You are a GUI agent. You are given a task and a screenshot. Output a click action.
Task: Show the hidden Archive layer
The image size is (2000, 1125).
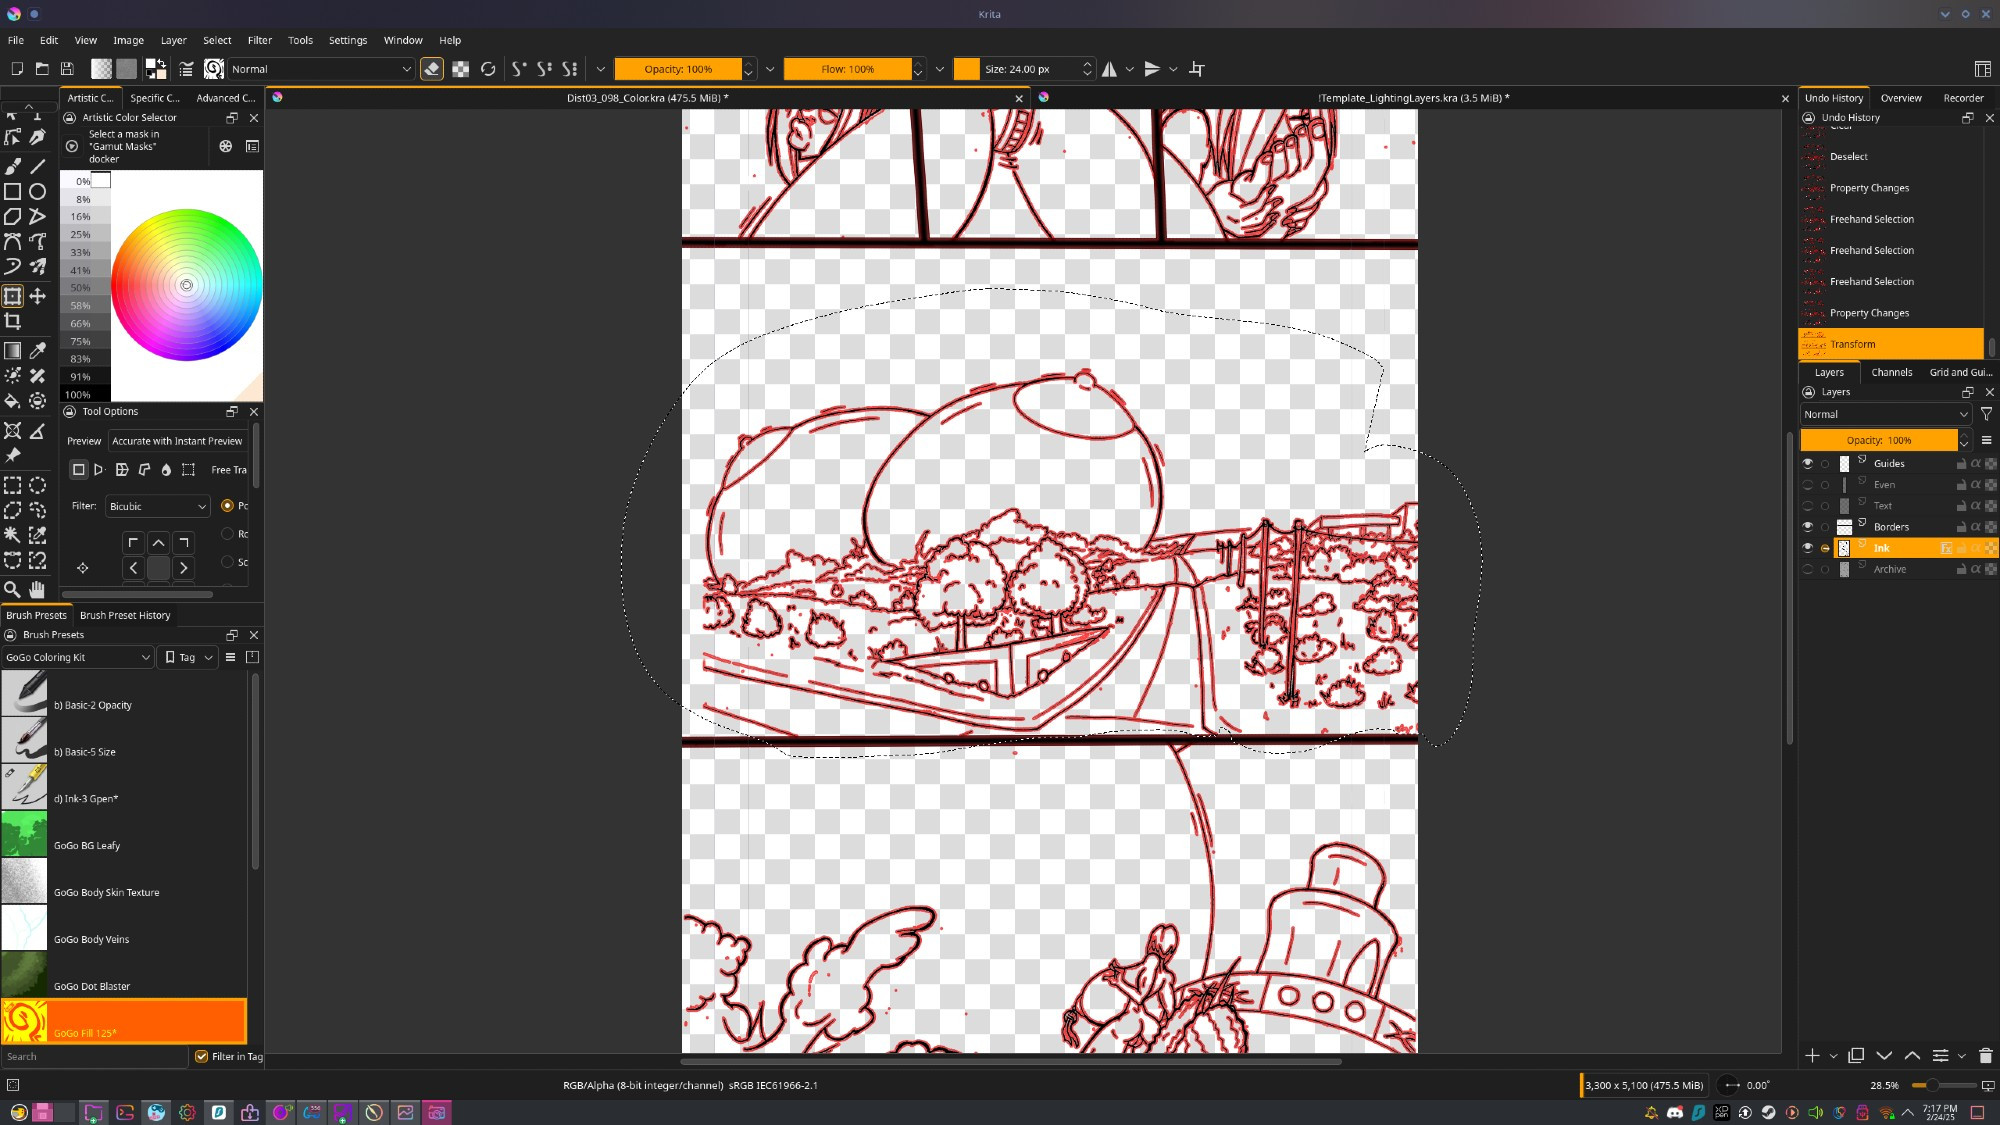point(1807,569)
